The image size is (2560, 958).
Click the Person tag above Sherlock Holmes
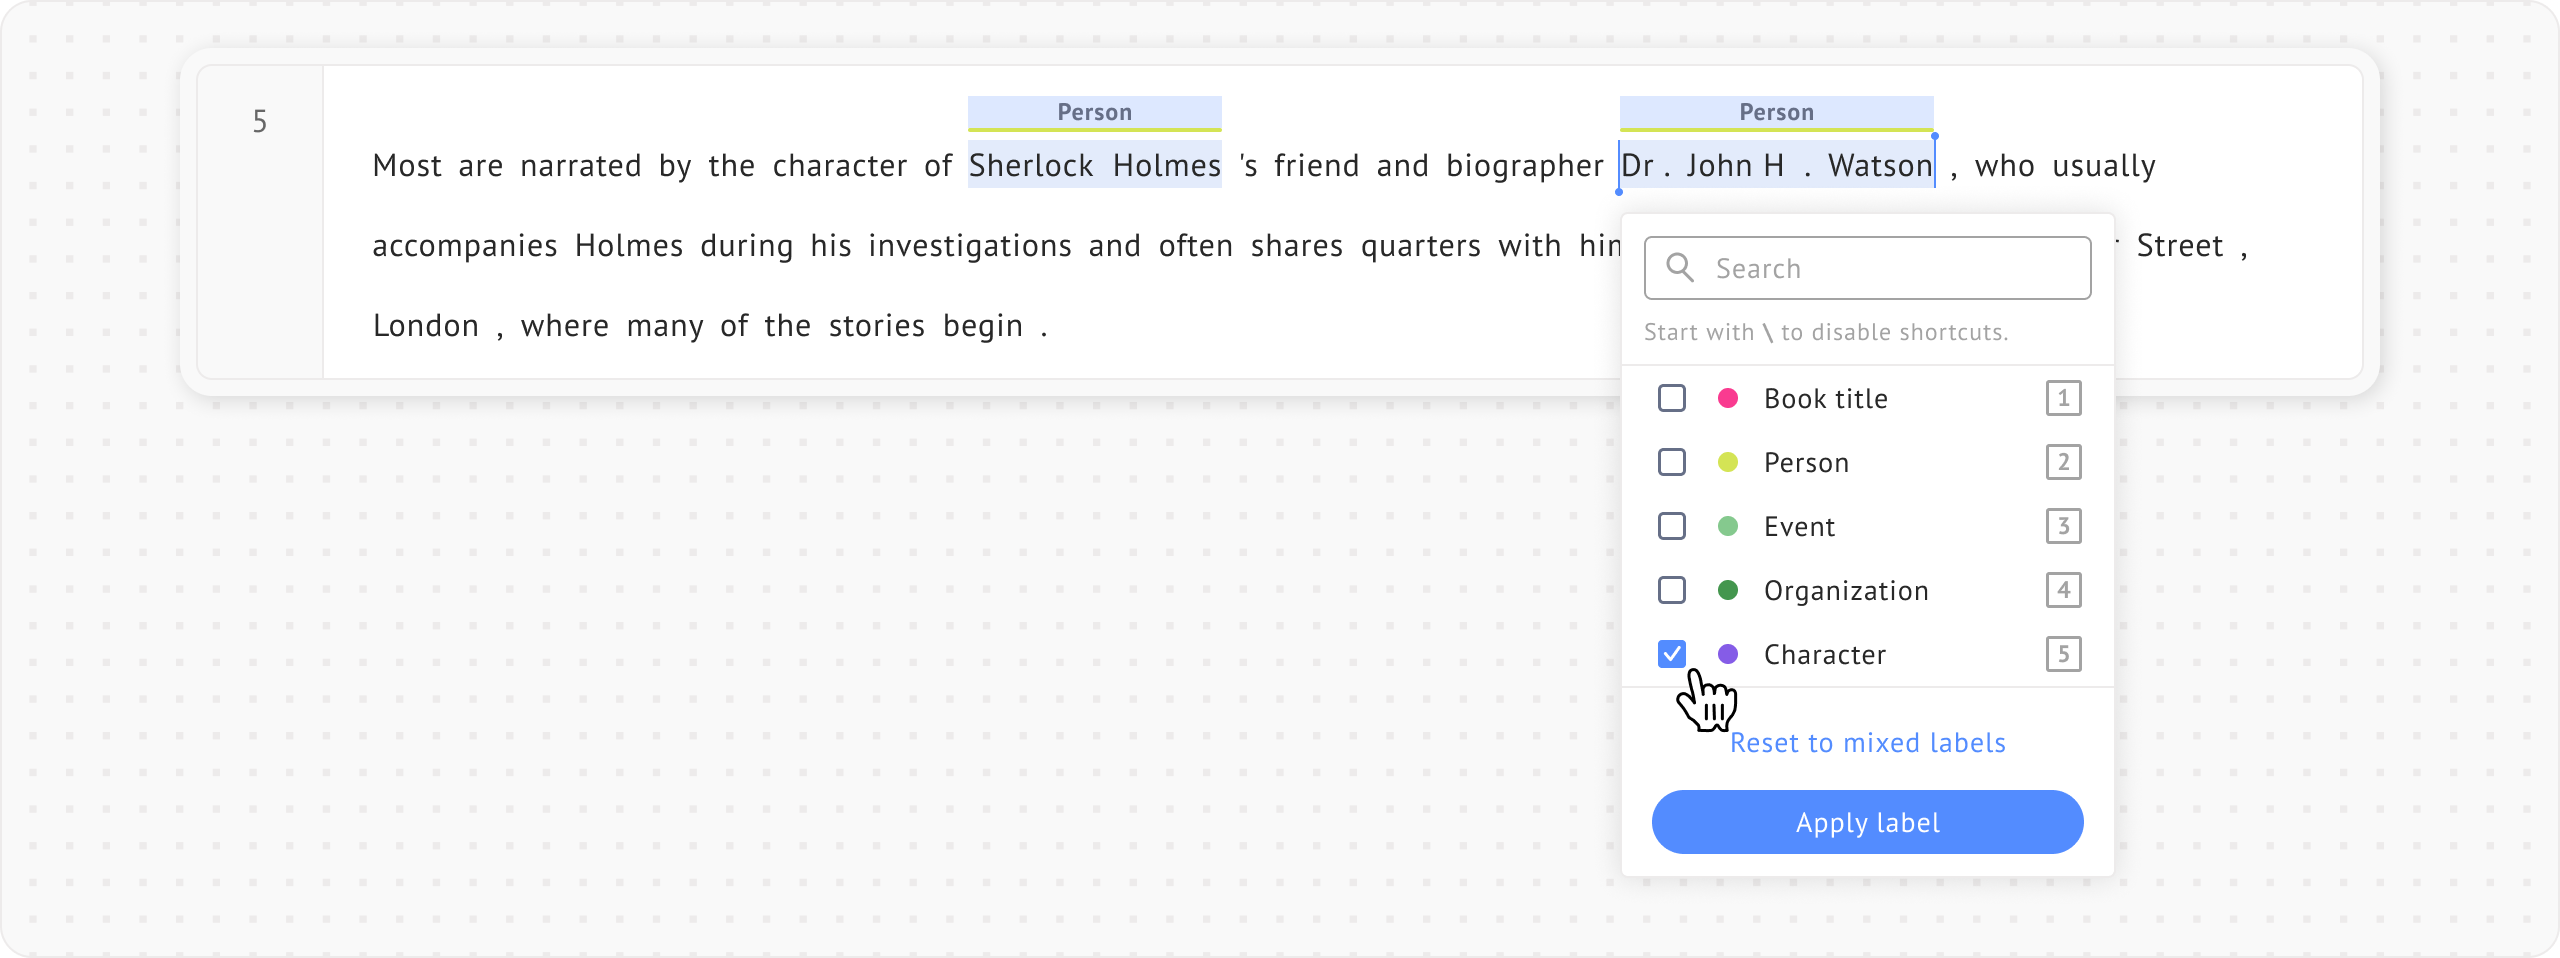(x=1094, y=113)
